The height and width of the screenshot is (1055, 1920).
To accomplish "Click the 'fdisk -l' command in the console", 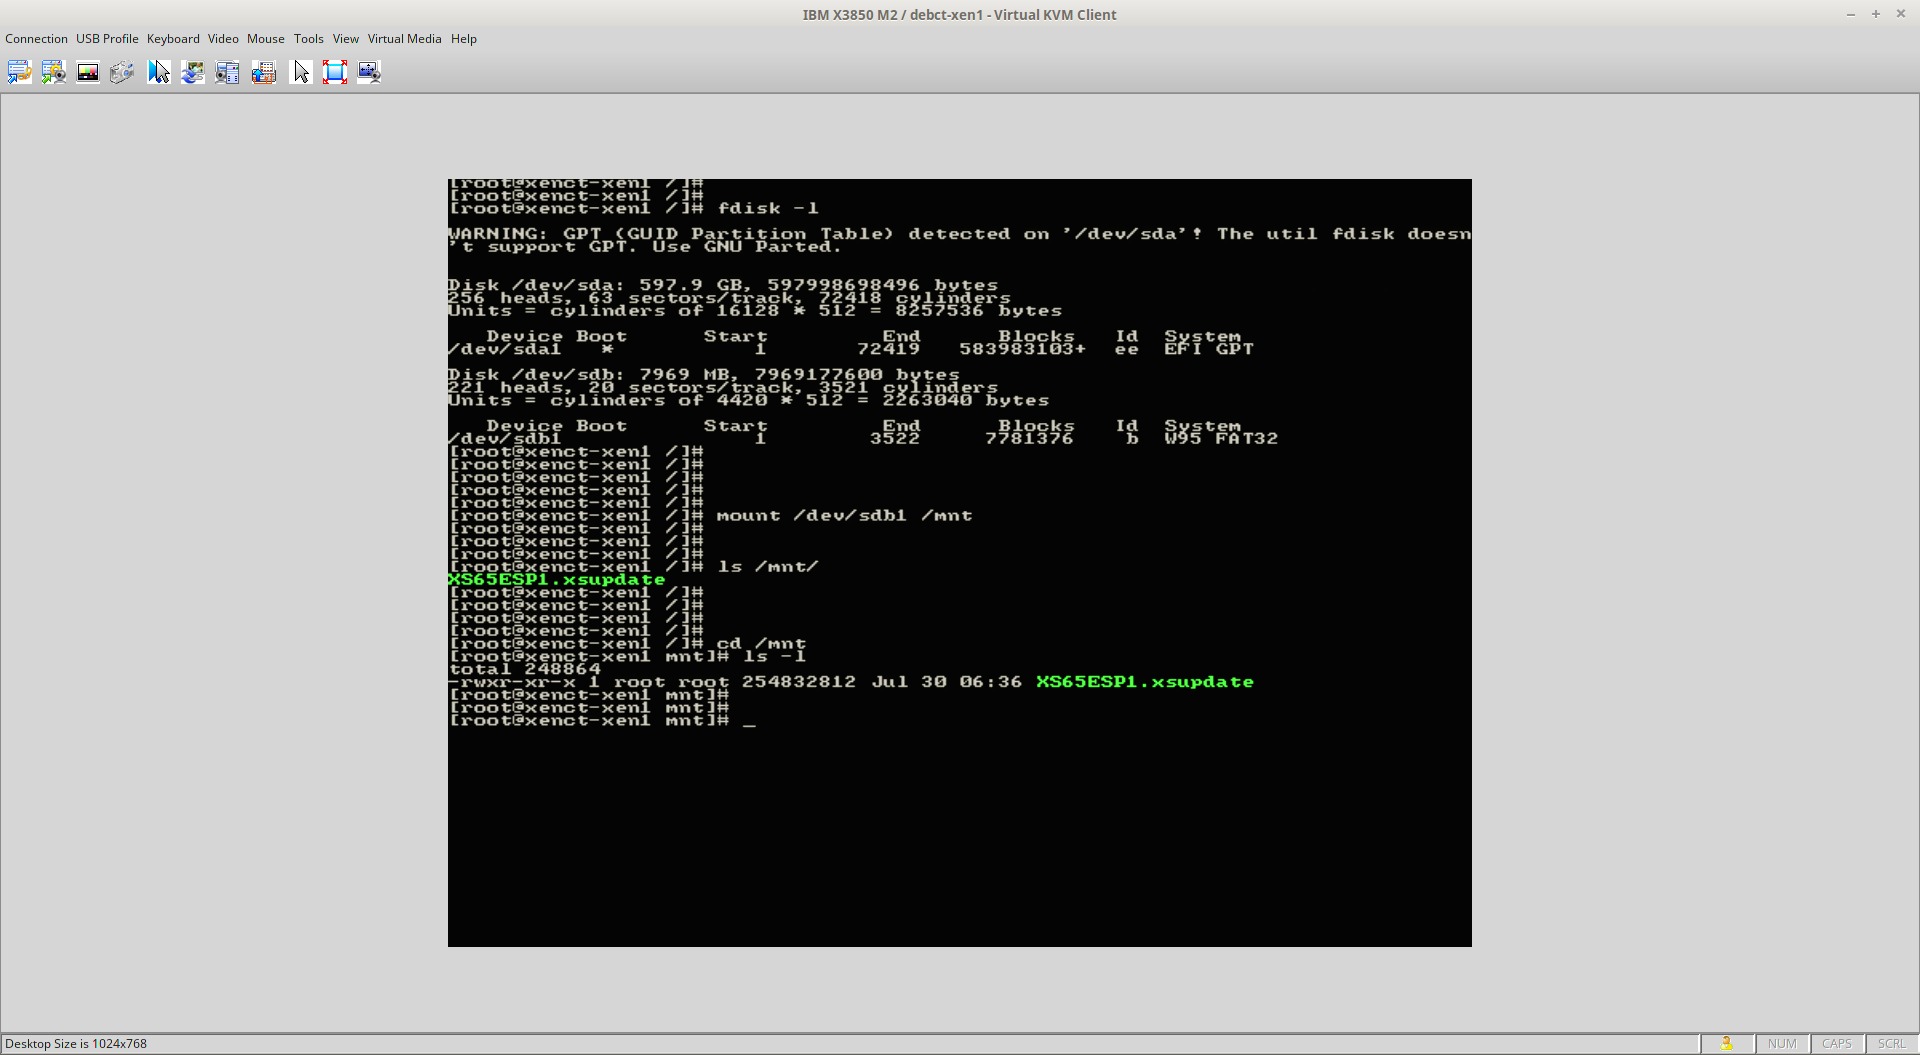I will [768, 208].
